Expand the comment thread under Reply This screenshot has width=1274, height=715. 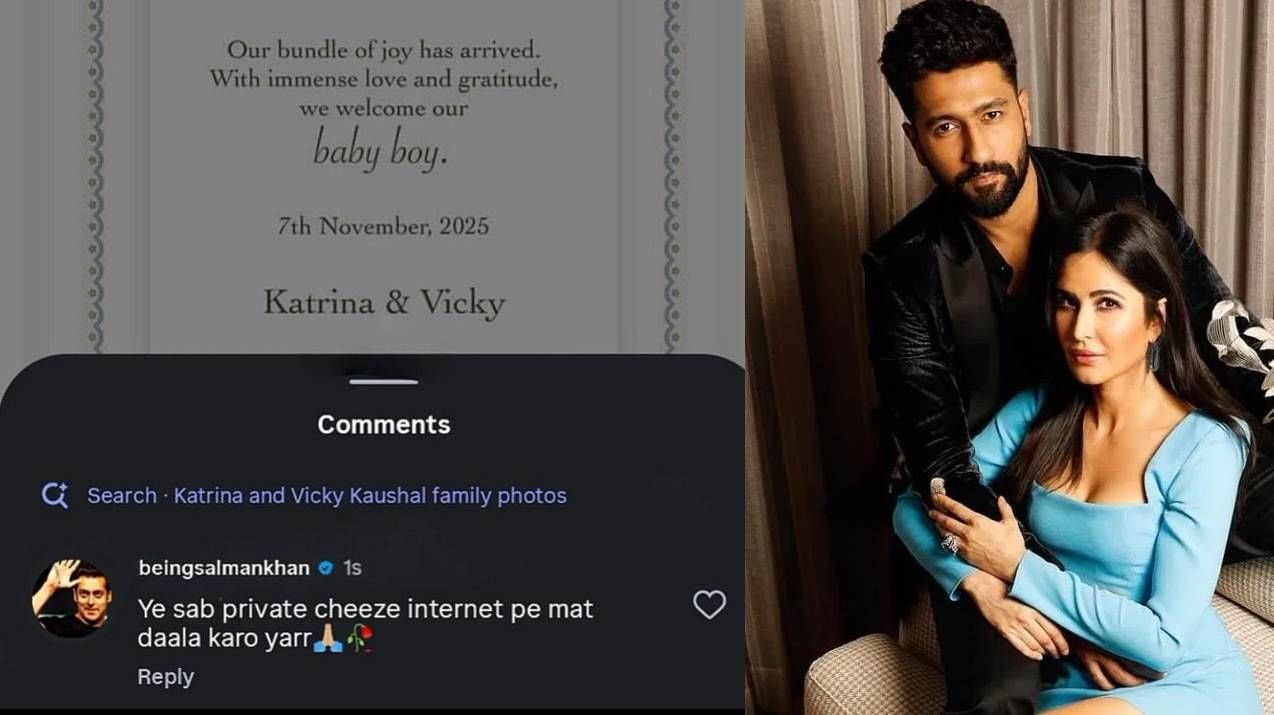click(x=164, y=678)
